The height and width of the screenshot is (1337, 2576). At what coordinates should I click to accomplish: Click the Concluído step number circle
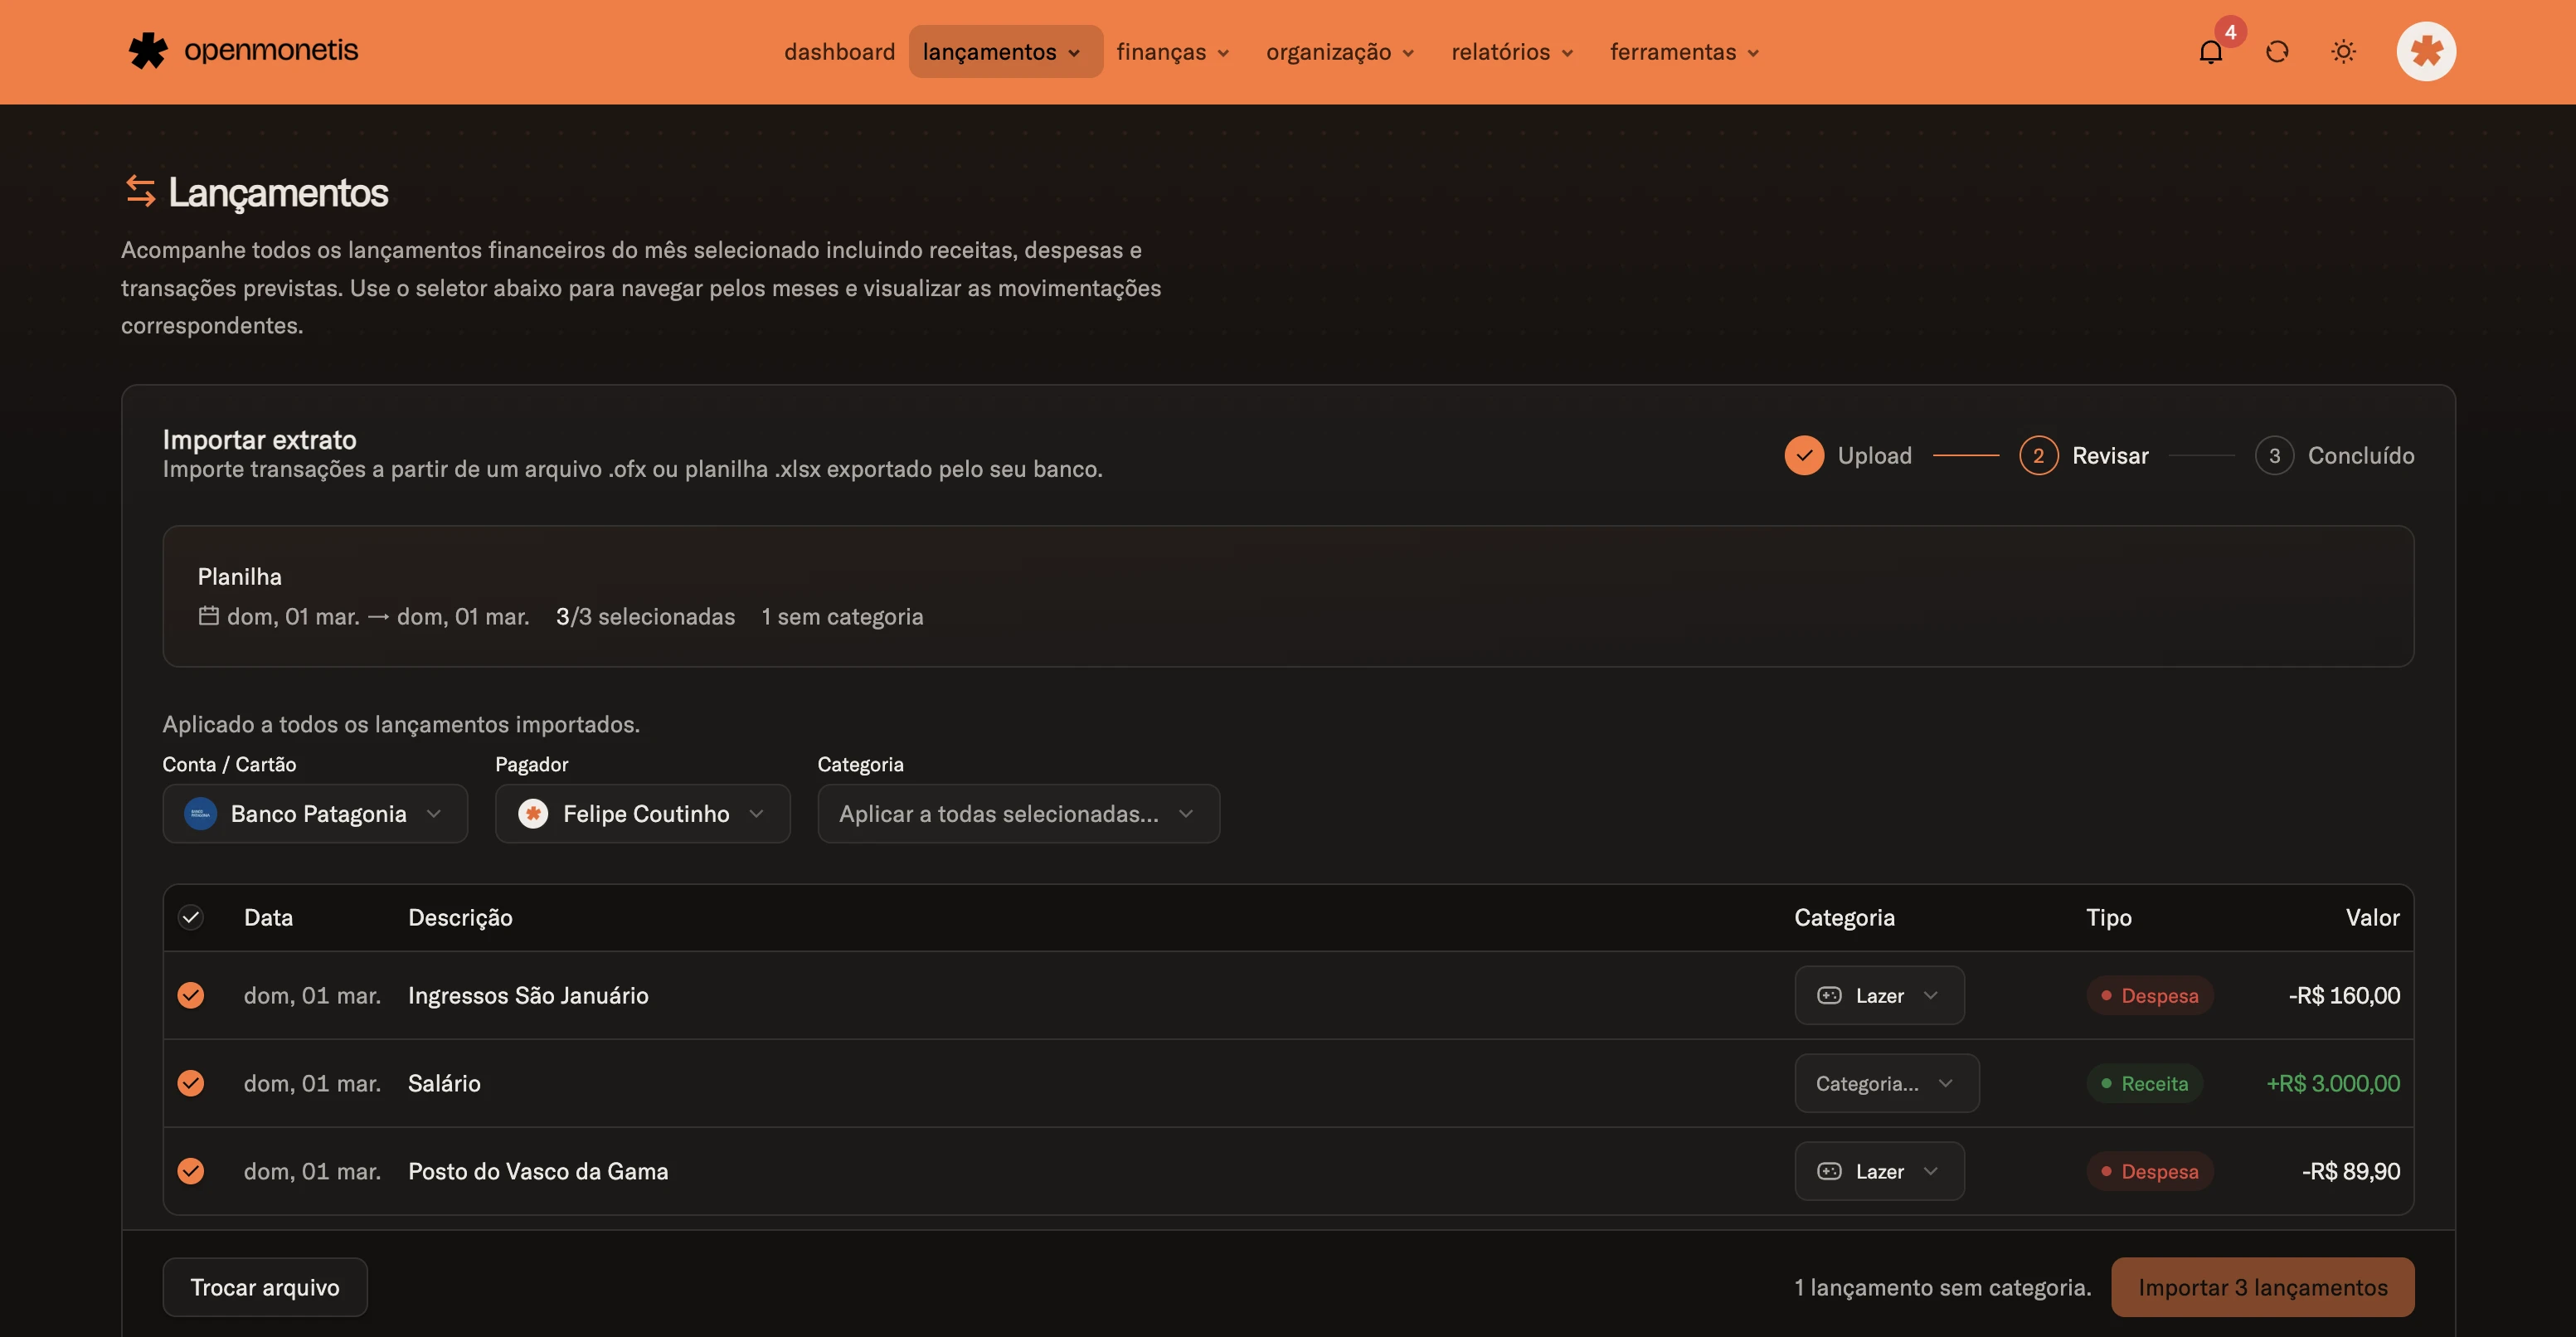(2274, 455)
